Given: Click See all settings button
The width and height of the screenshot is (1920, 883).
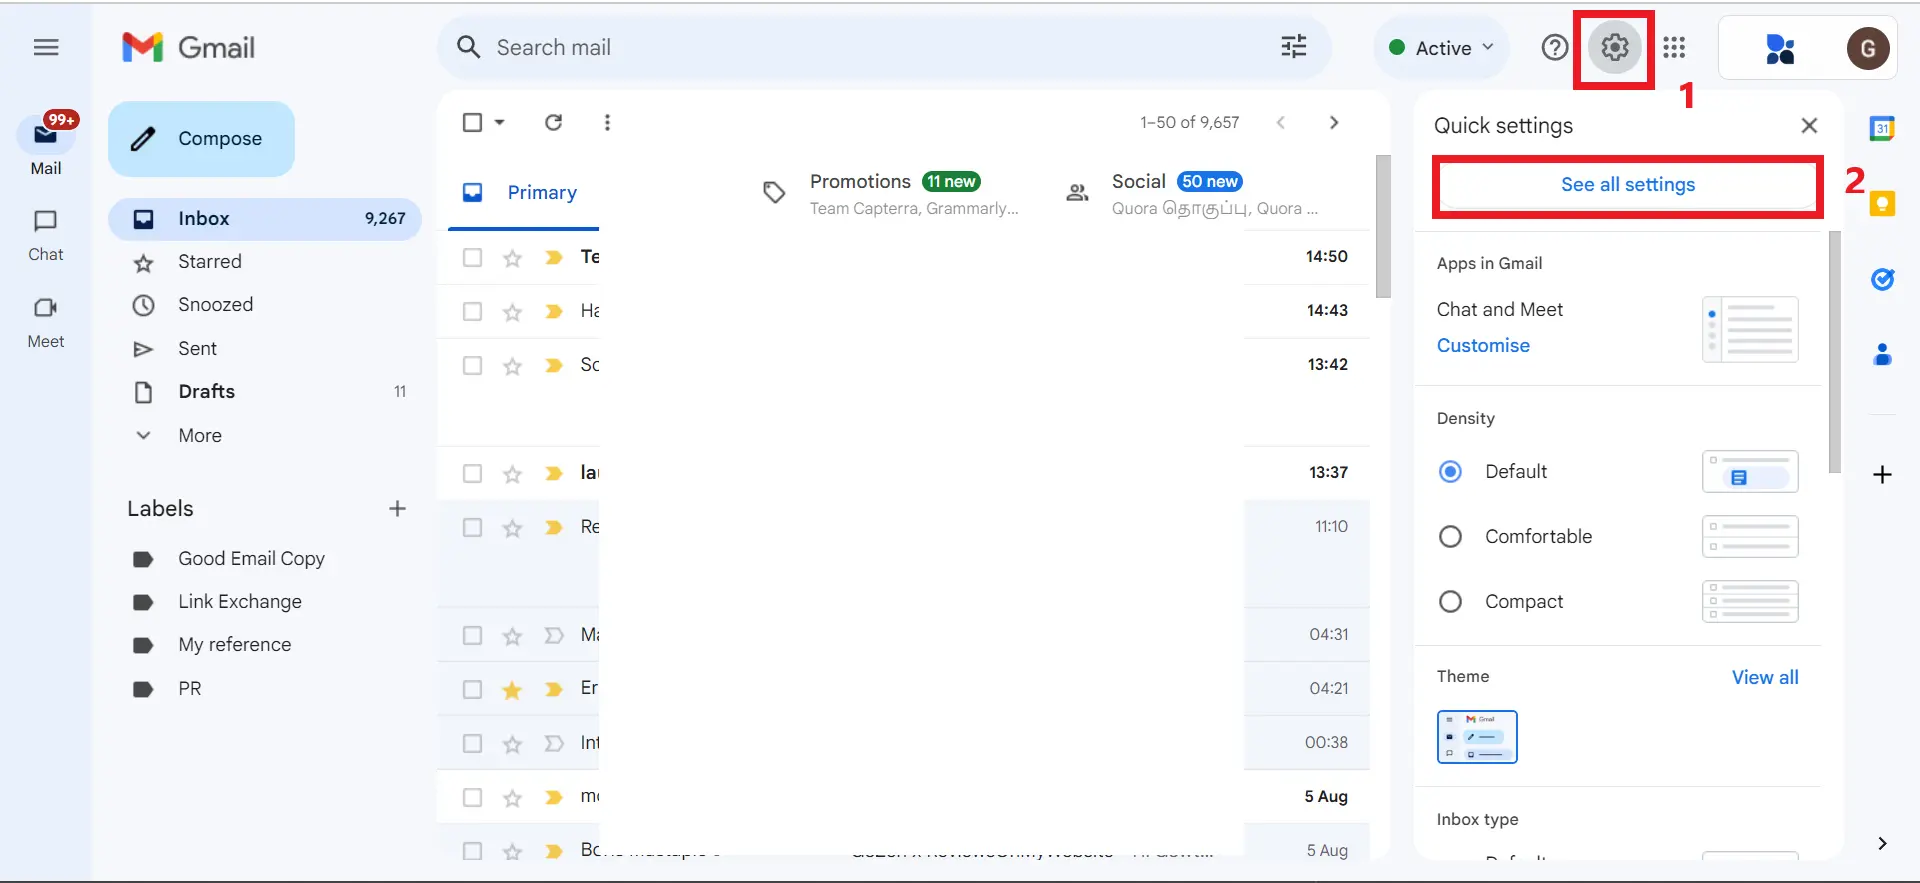Looking at the screenshot, I should 1628,185.
